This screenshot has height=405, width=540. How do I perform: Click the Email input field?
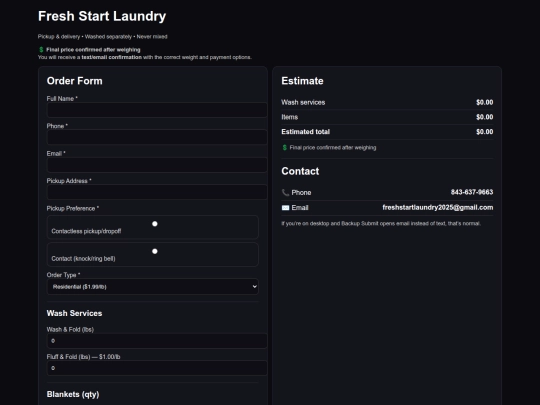[x=157, y=165]
